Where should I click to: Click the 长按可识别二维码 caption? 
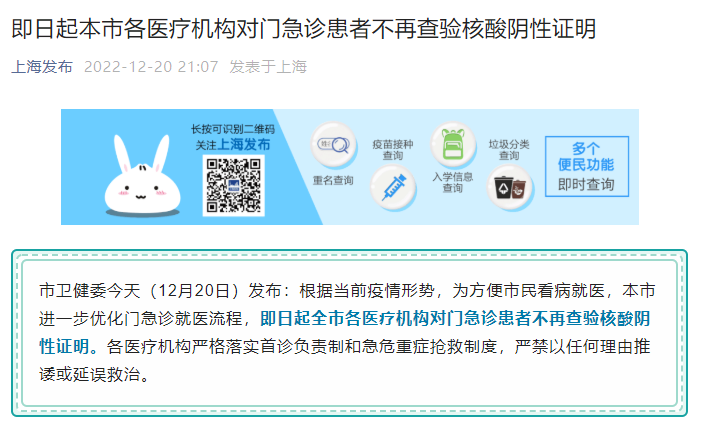[233, 129]
